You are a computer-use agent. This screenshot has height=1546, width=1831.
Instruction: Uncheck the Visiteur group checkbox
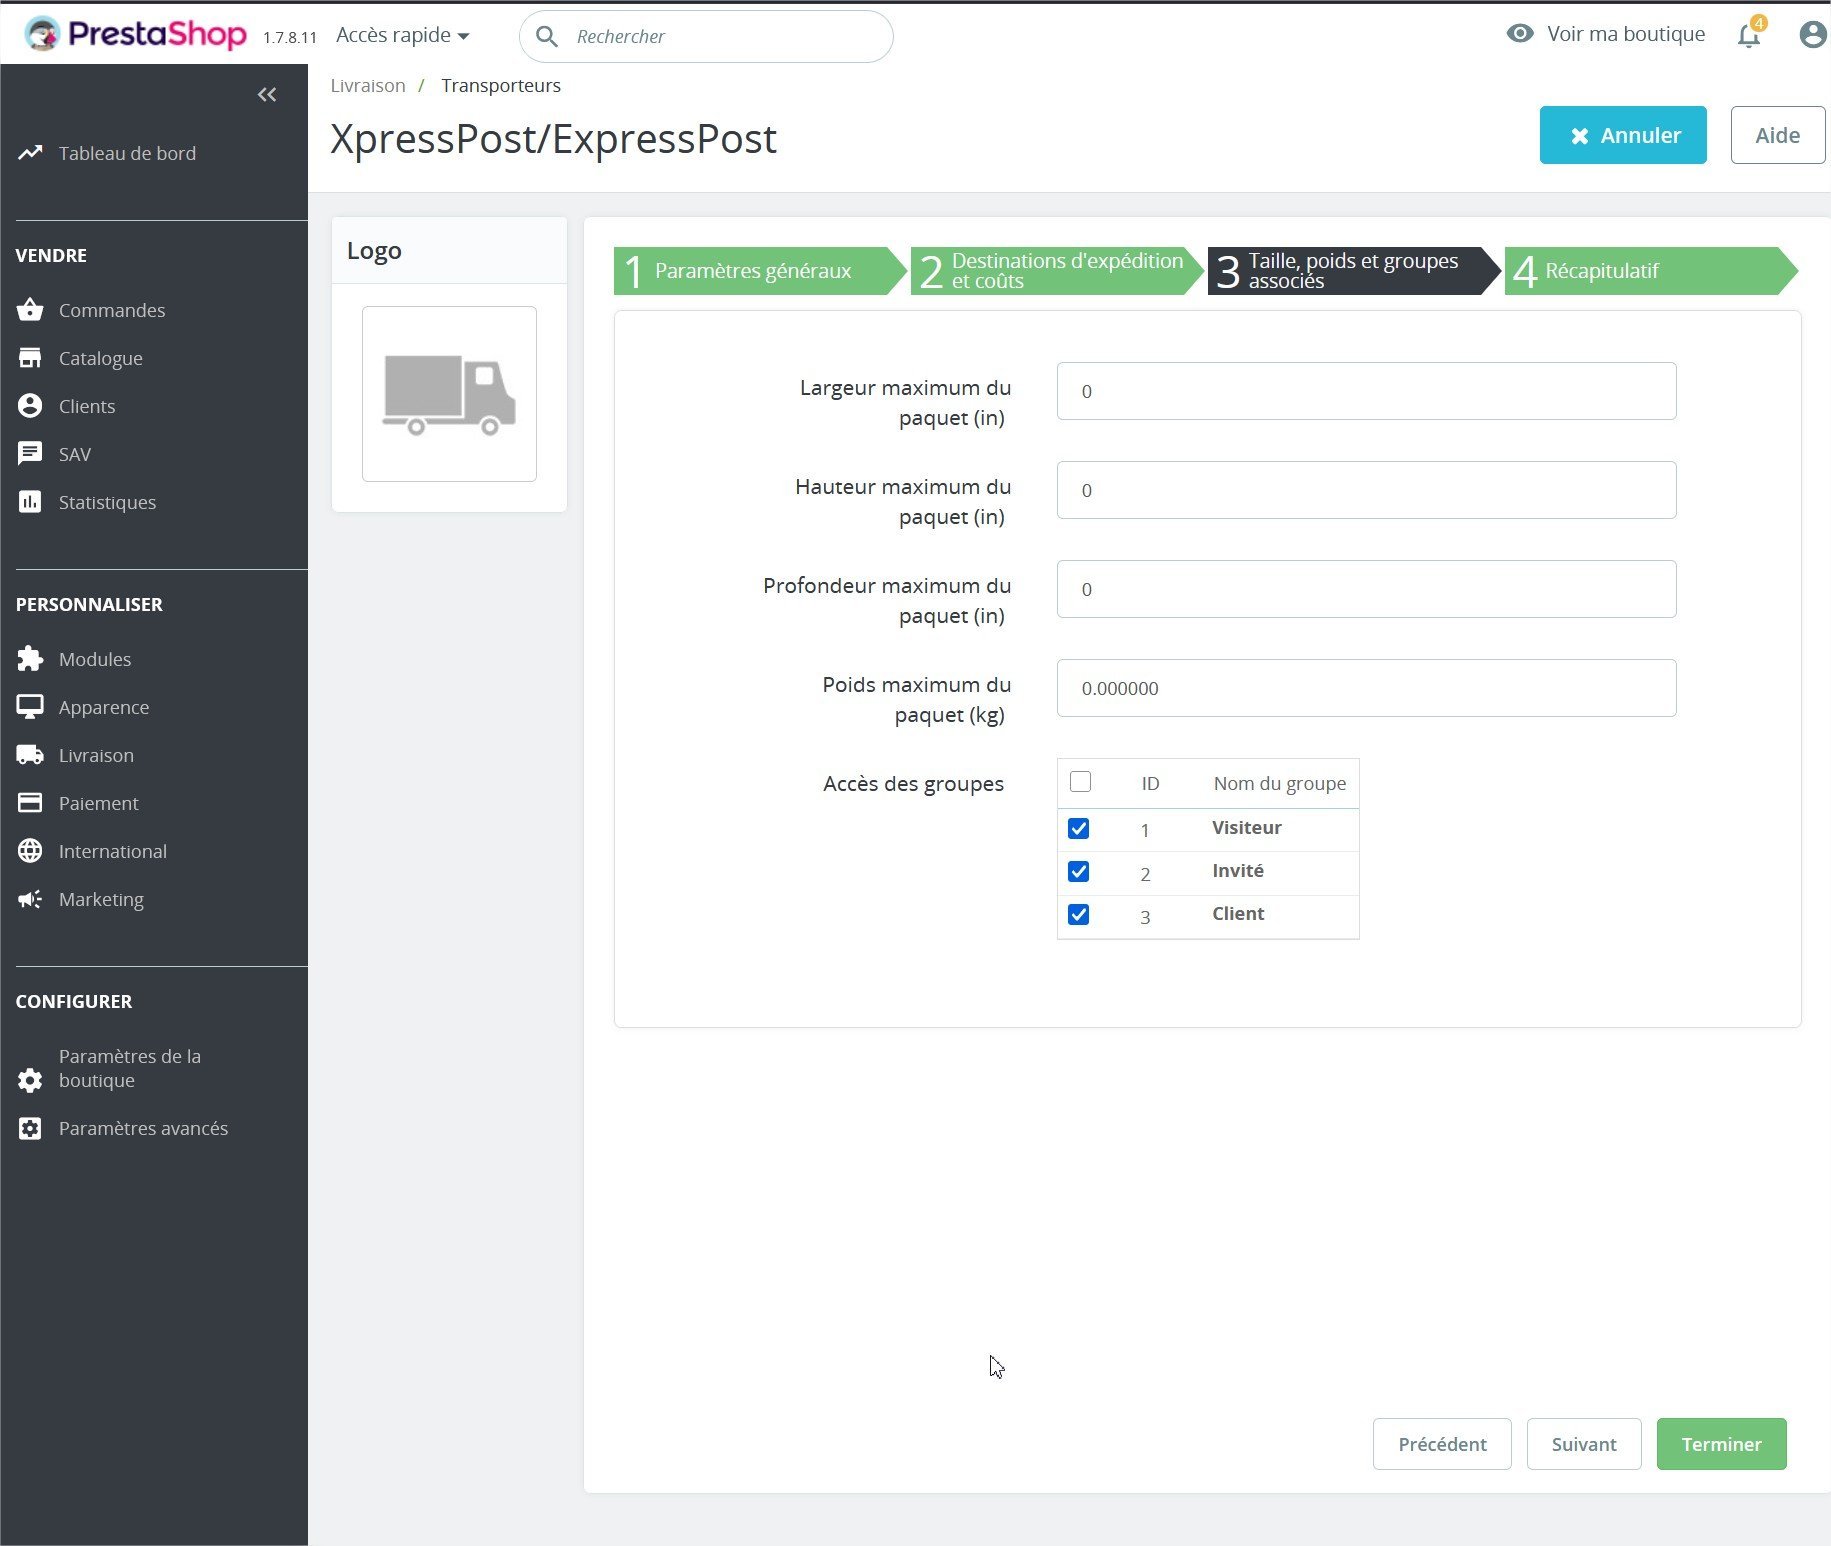point(1079,829)
